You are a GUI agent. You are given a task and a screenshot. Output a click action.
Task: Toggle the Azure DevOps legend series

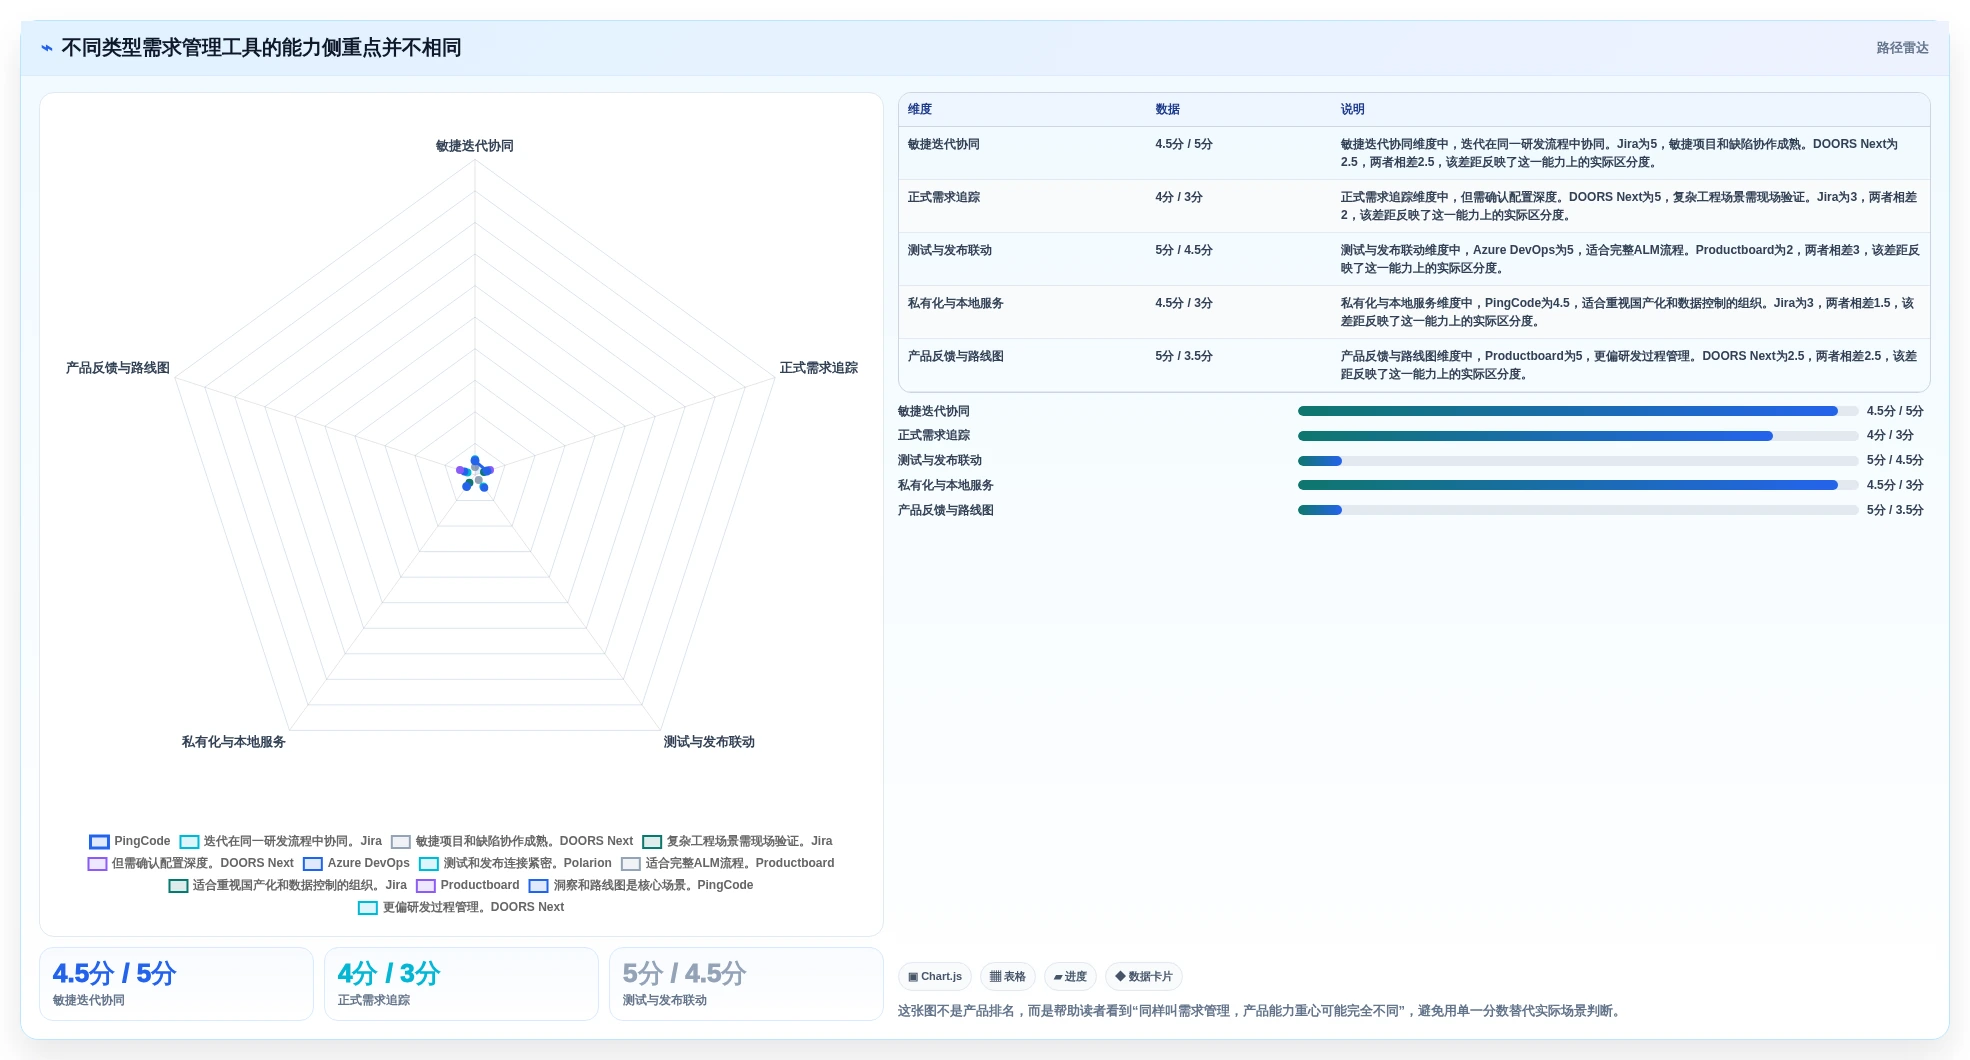click(x=357, y=864)
